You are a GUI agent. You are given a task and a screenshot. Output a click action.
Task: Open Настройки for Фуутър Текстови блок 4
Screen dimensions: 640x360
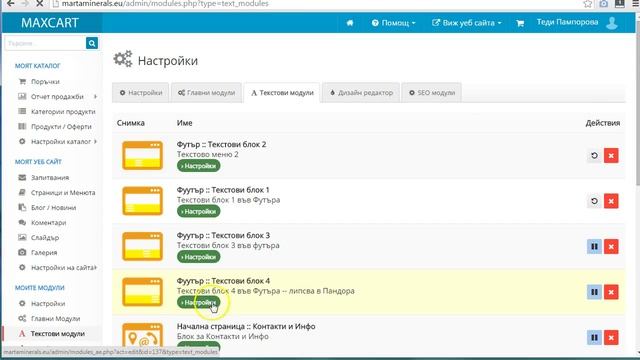[x=199, y=302]
